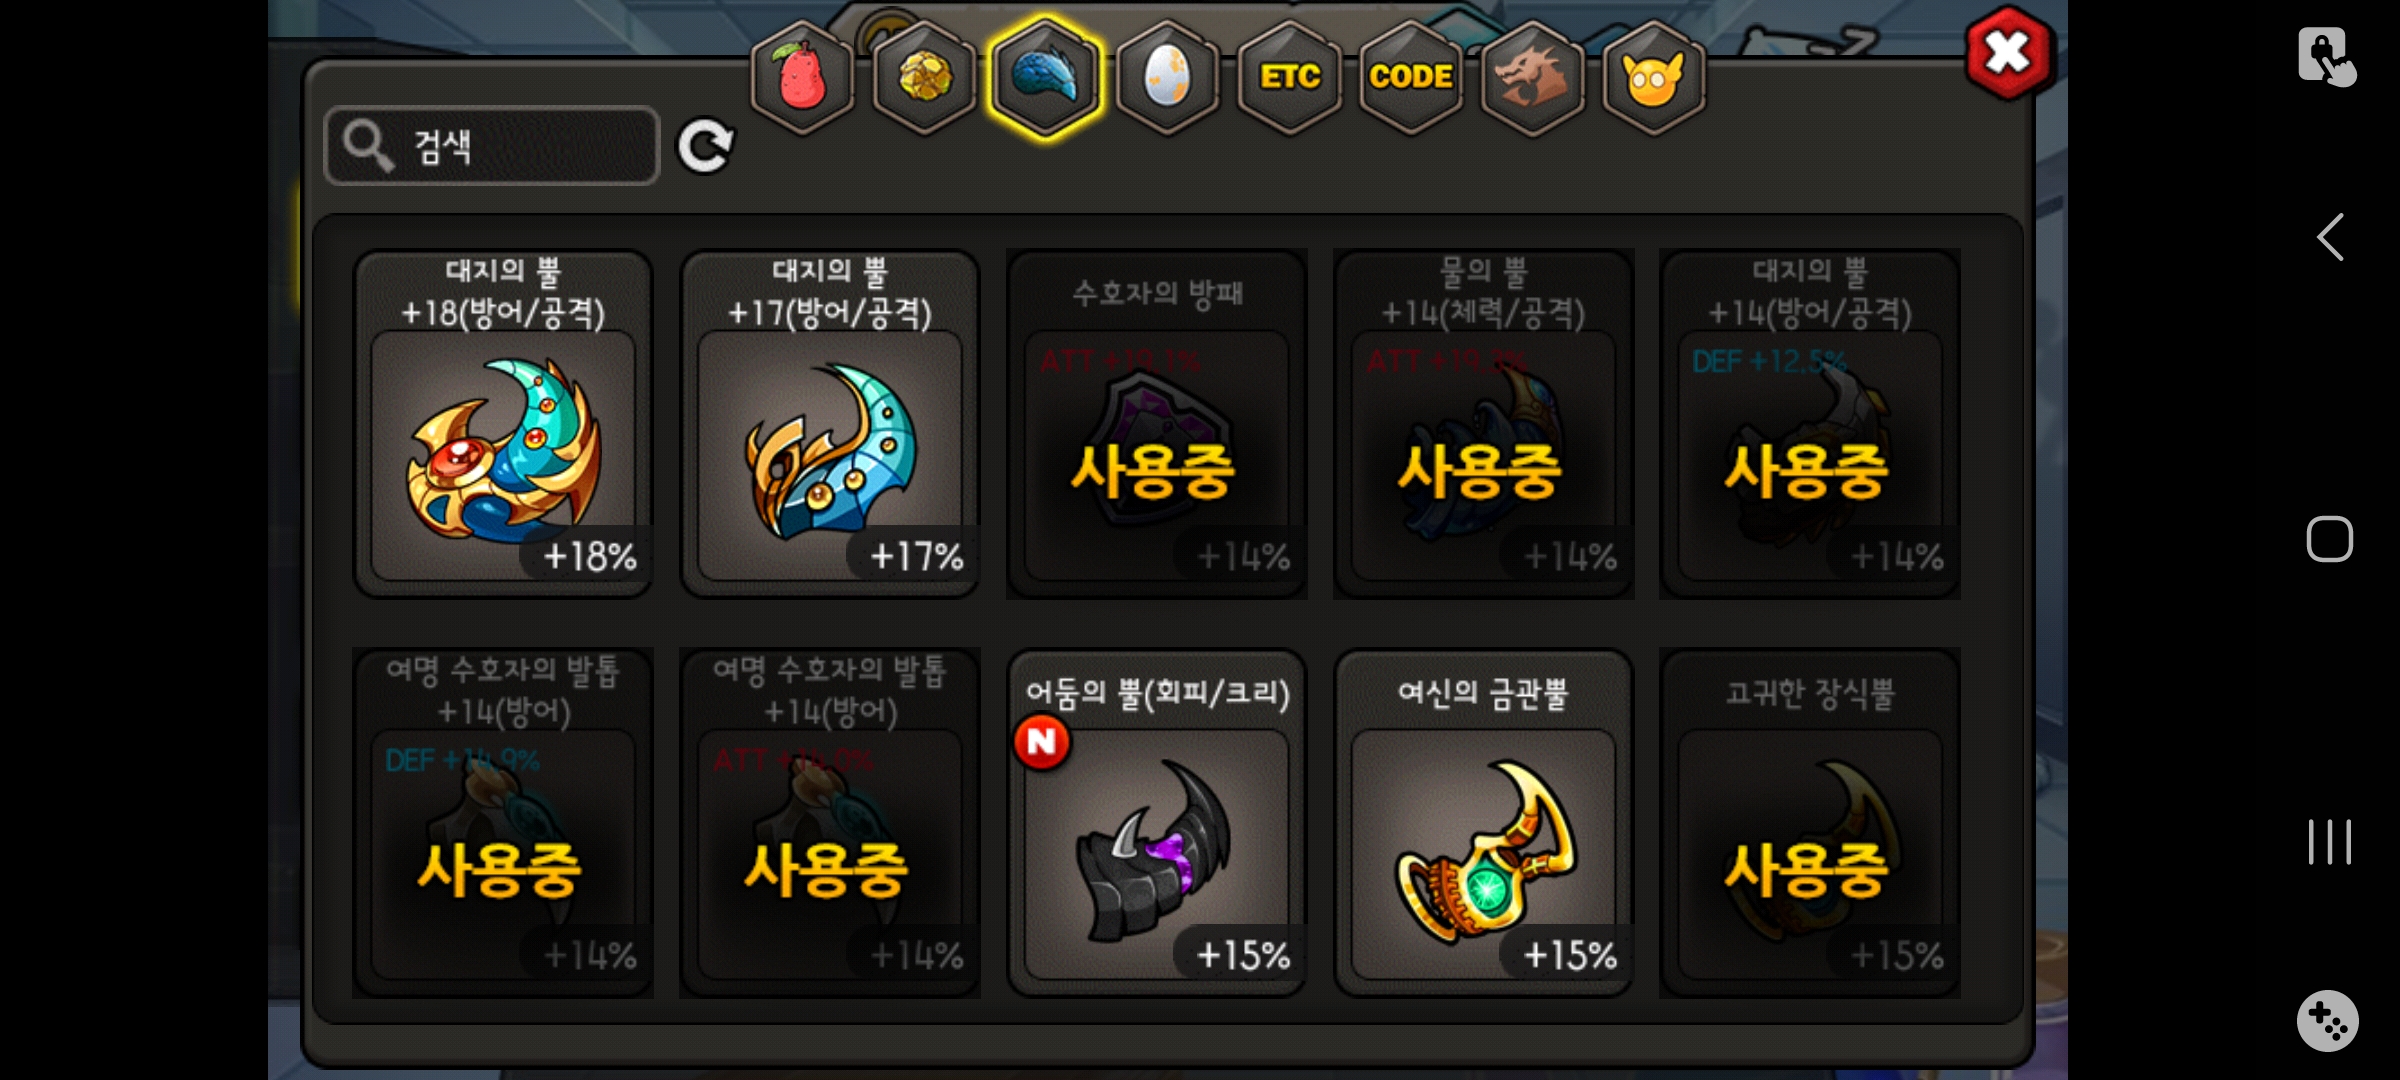Open the yellow cat face category
Screen dimensions: 2400x1080
tap(1654, 77)
